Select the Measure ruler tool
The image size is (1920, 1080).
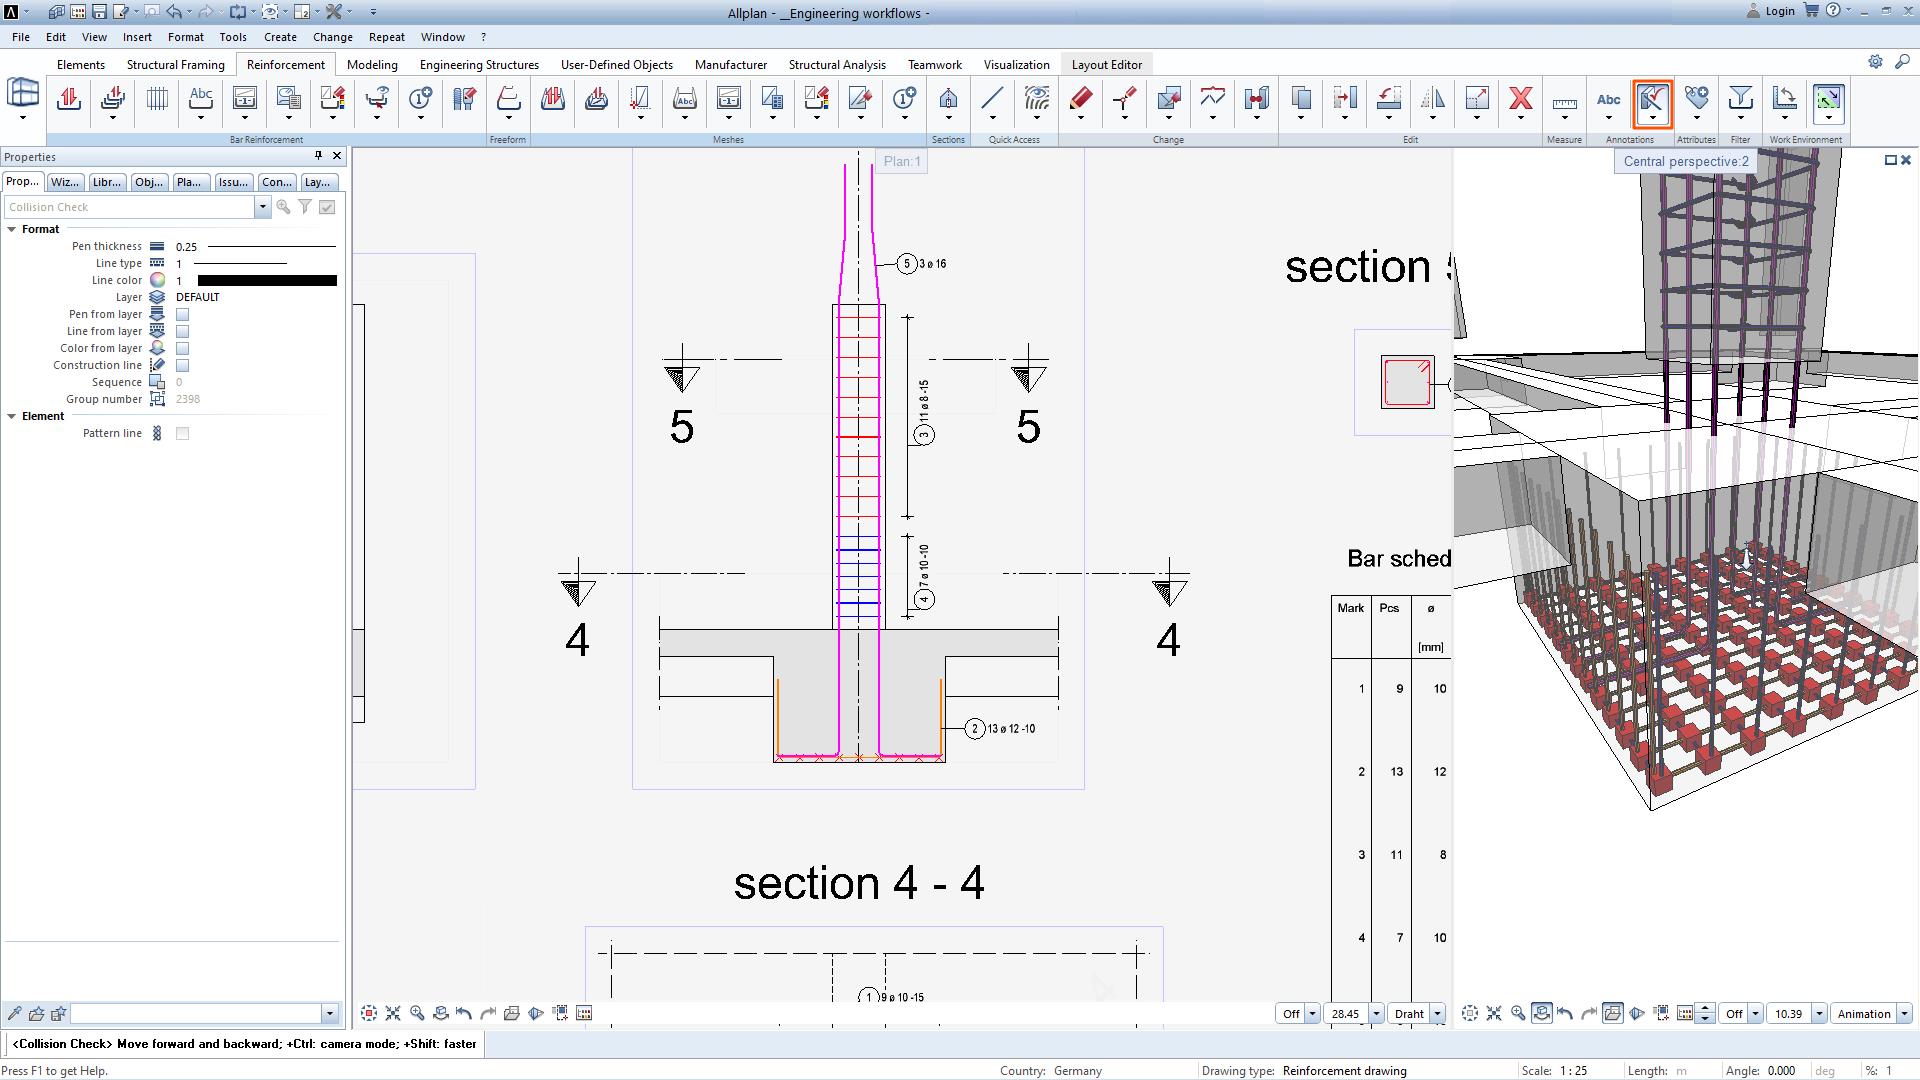tap(1564, 101)
